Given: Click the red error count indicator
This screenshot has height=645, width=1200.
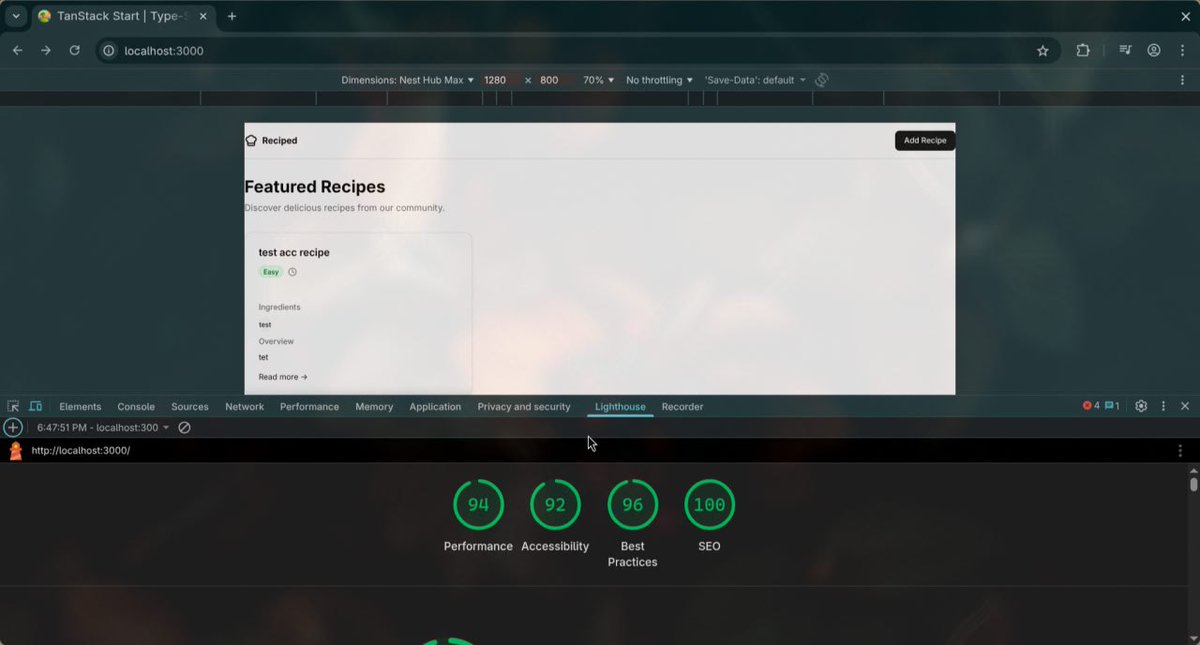Looking at the screenshot, I should click(x=1091, y=406).
